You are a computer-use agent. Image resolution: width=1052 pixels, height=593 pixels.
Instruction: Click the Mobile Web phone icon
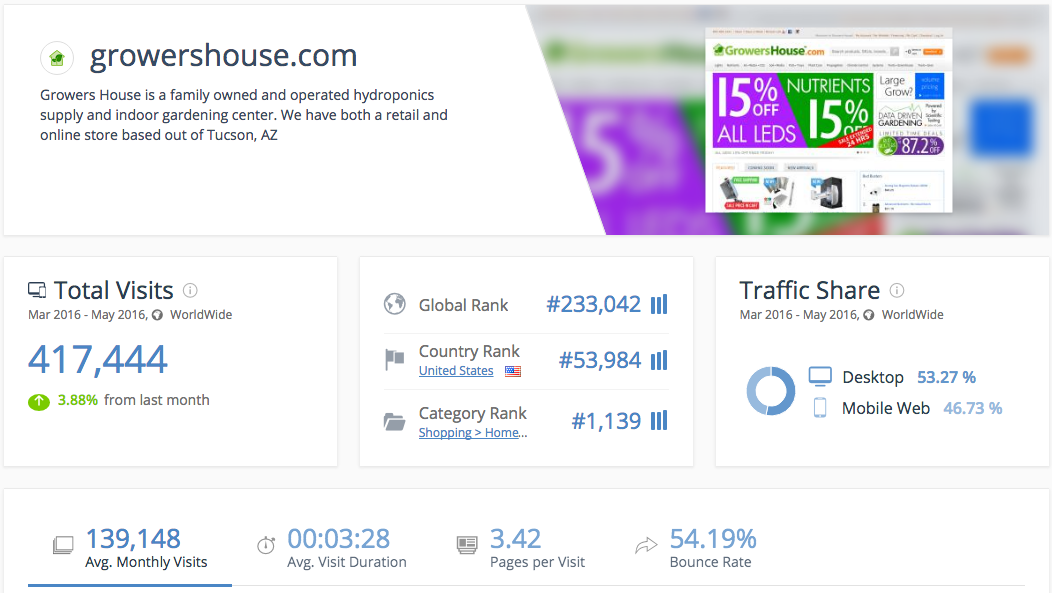pos(820,407)
